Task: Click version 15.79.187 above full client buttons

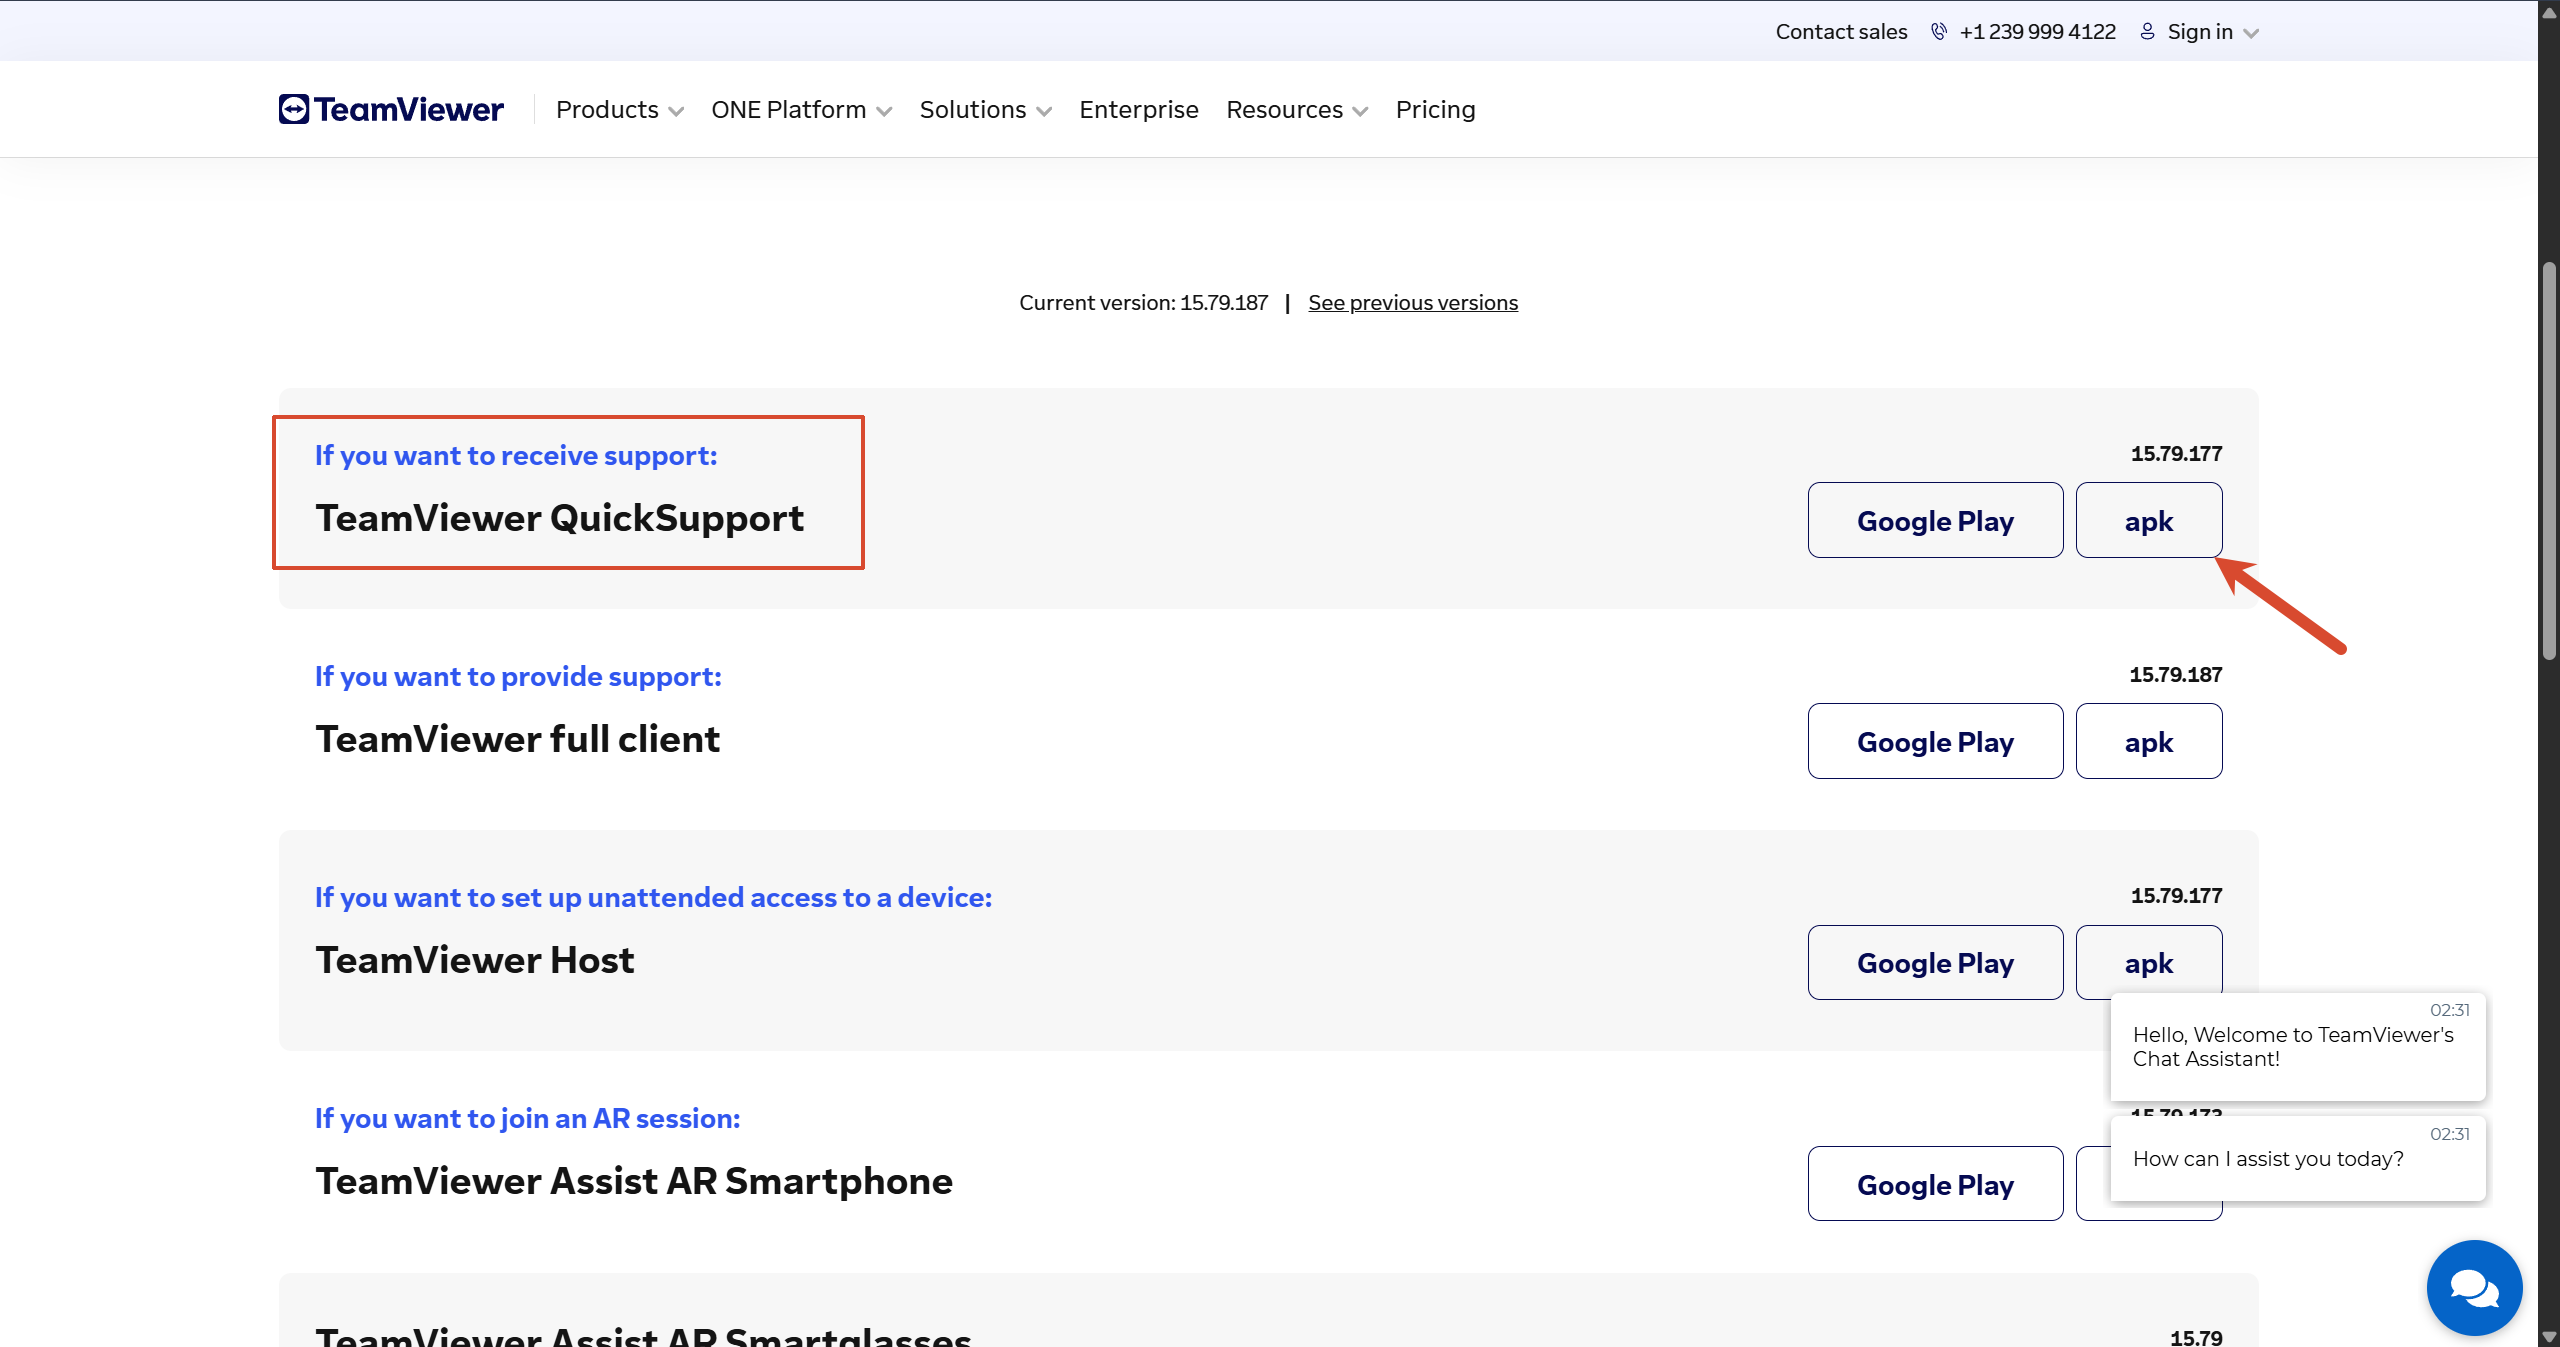Action: coord(2175,674)
